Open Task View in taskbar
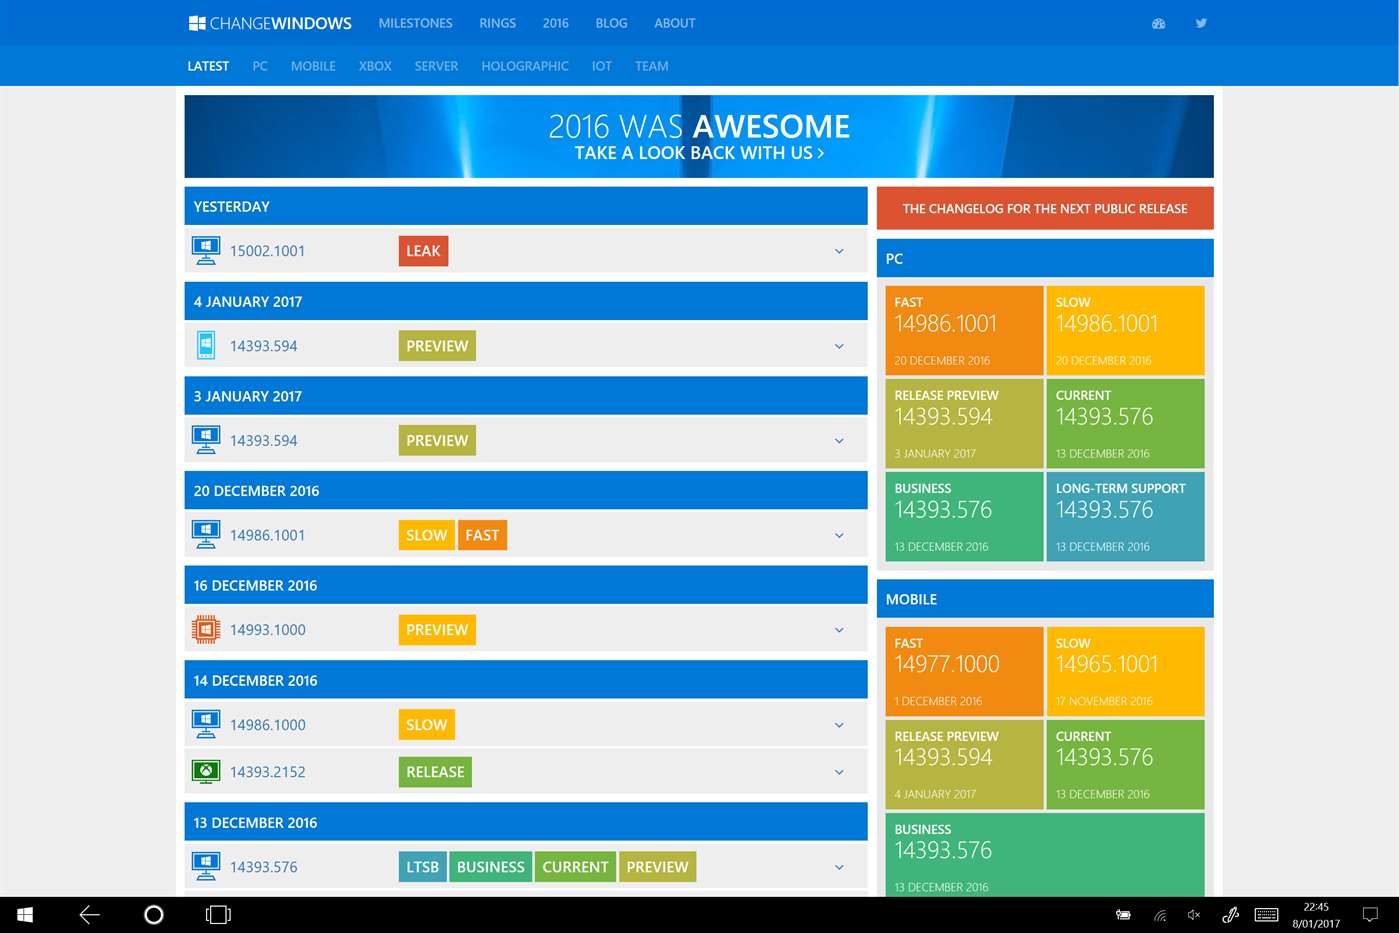1399x933 pixels. (x=218, y=915)
